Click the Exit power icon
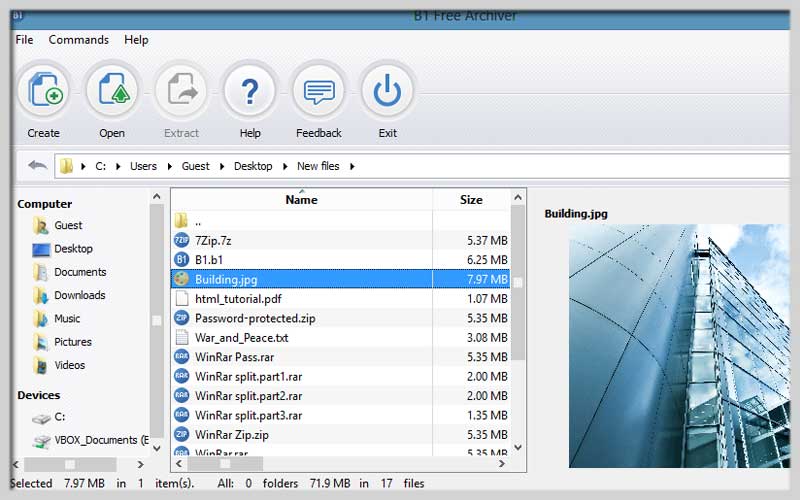This screenshot has width=800, height=500. [387, 90]
